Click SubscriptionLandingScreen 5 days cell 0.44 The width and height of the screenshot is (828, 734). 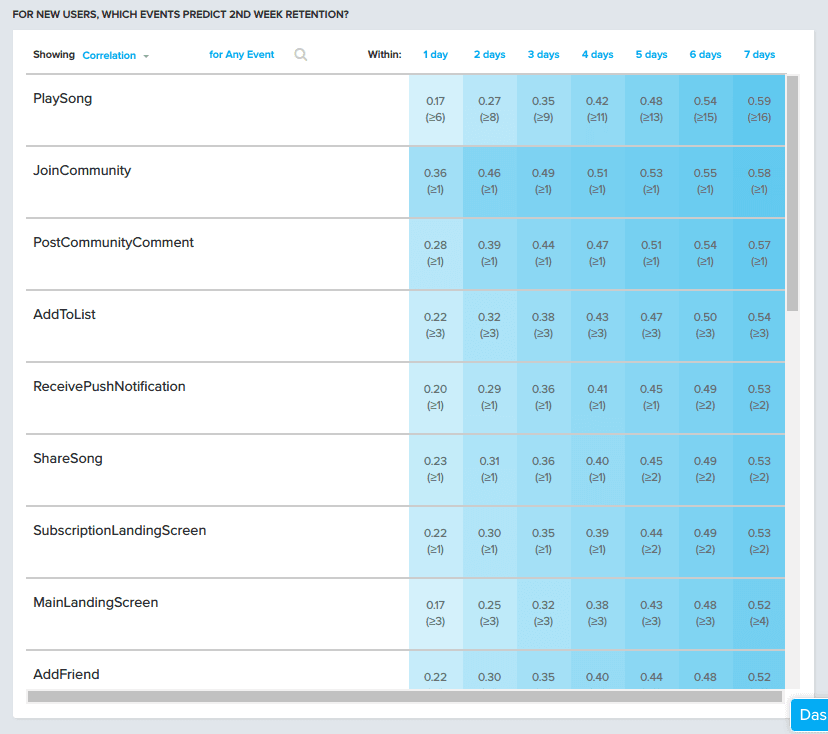(x=651, y=541)
